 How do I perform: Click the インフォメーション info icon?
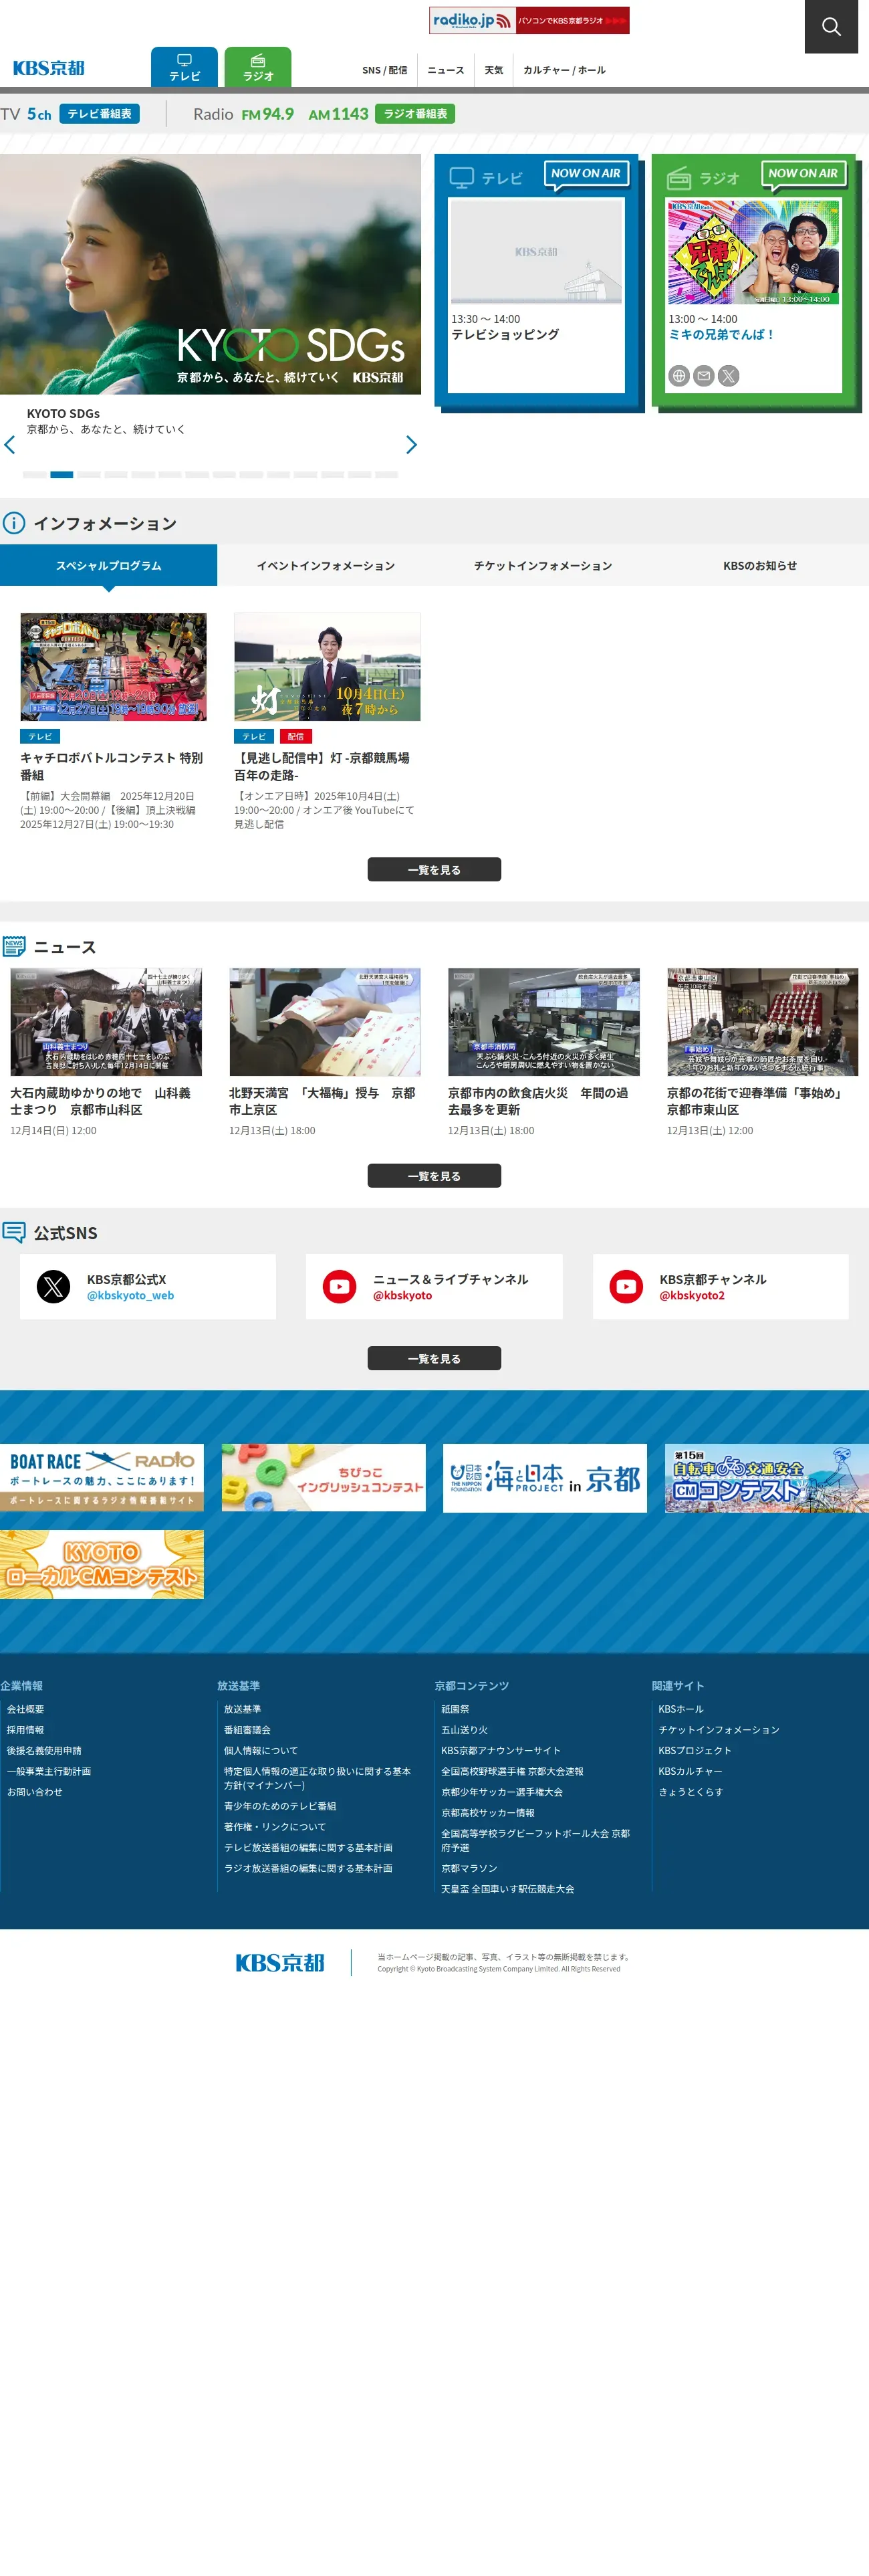tap(14, 523)
